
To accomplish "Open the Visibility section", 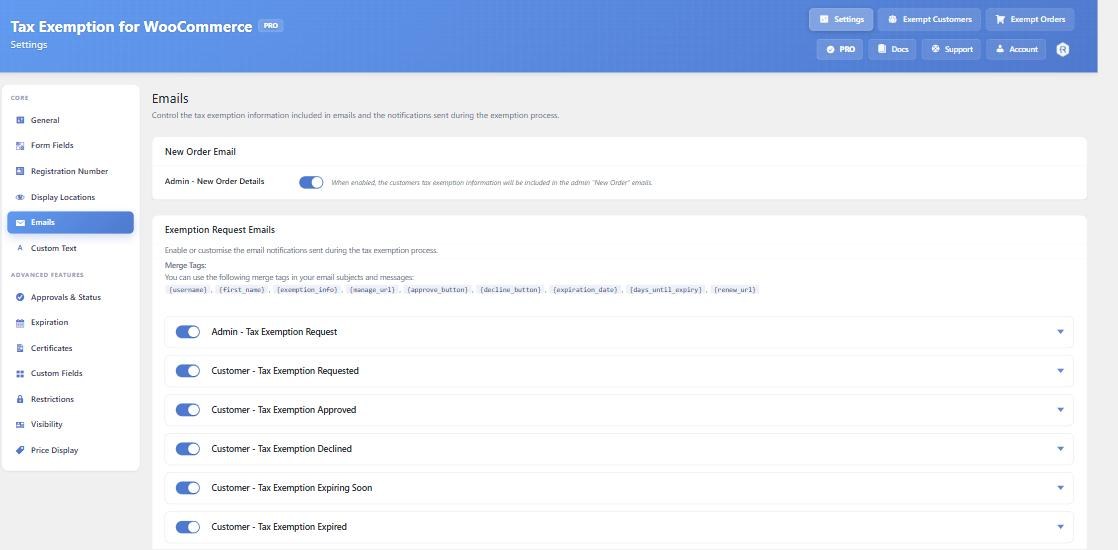I will click(71, 424).
